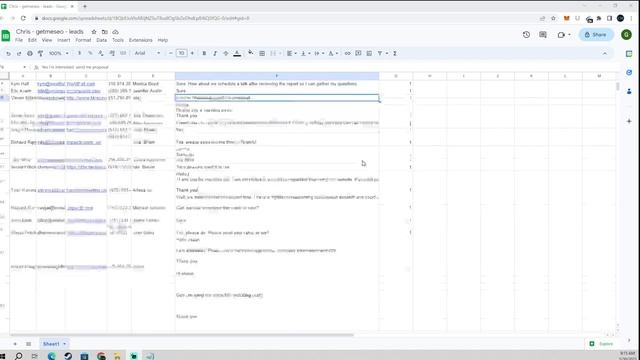640x360 pixels.
Task: Decrease decimal places
Action: coord(101,53)
